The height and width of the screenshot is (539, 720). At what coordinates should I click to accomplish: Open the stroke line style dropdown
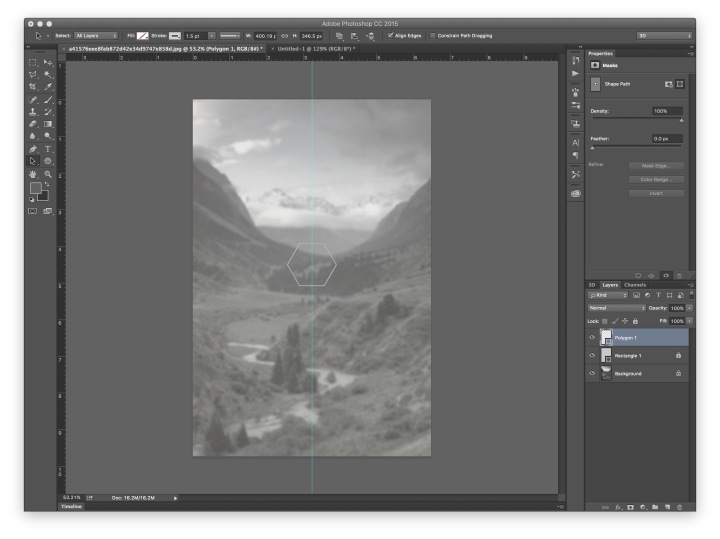[x=230, y=36]
